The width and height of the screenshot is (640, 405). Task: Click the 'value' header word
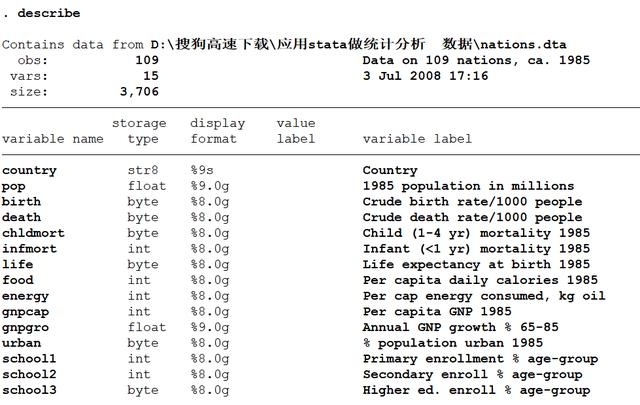pyautogui.click(x=296, y=123)
